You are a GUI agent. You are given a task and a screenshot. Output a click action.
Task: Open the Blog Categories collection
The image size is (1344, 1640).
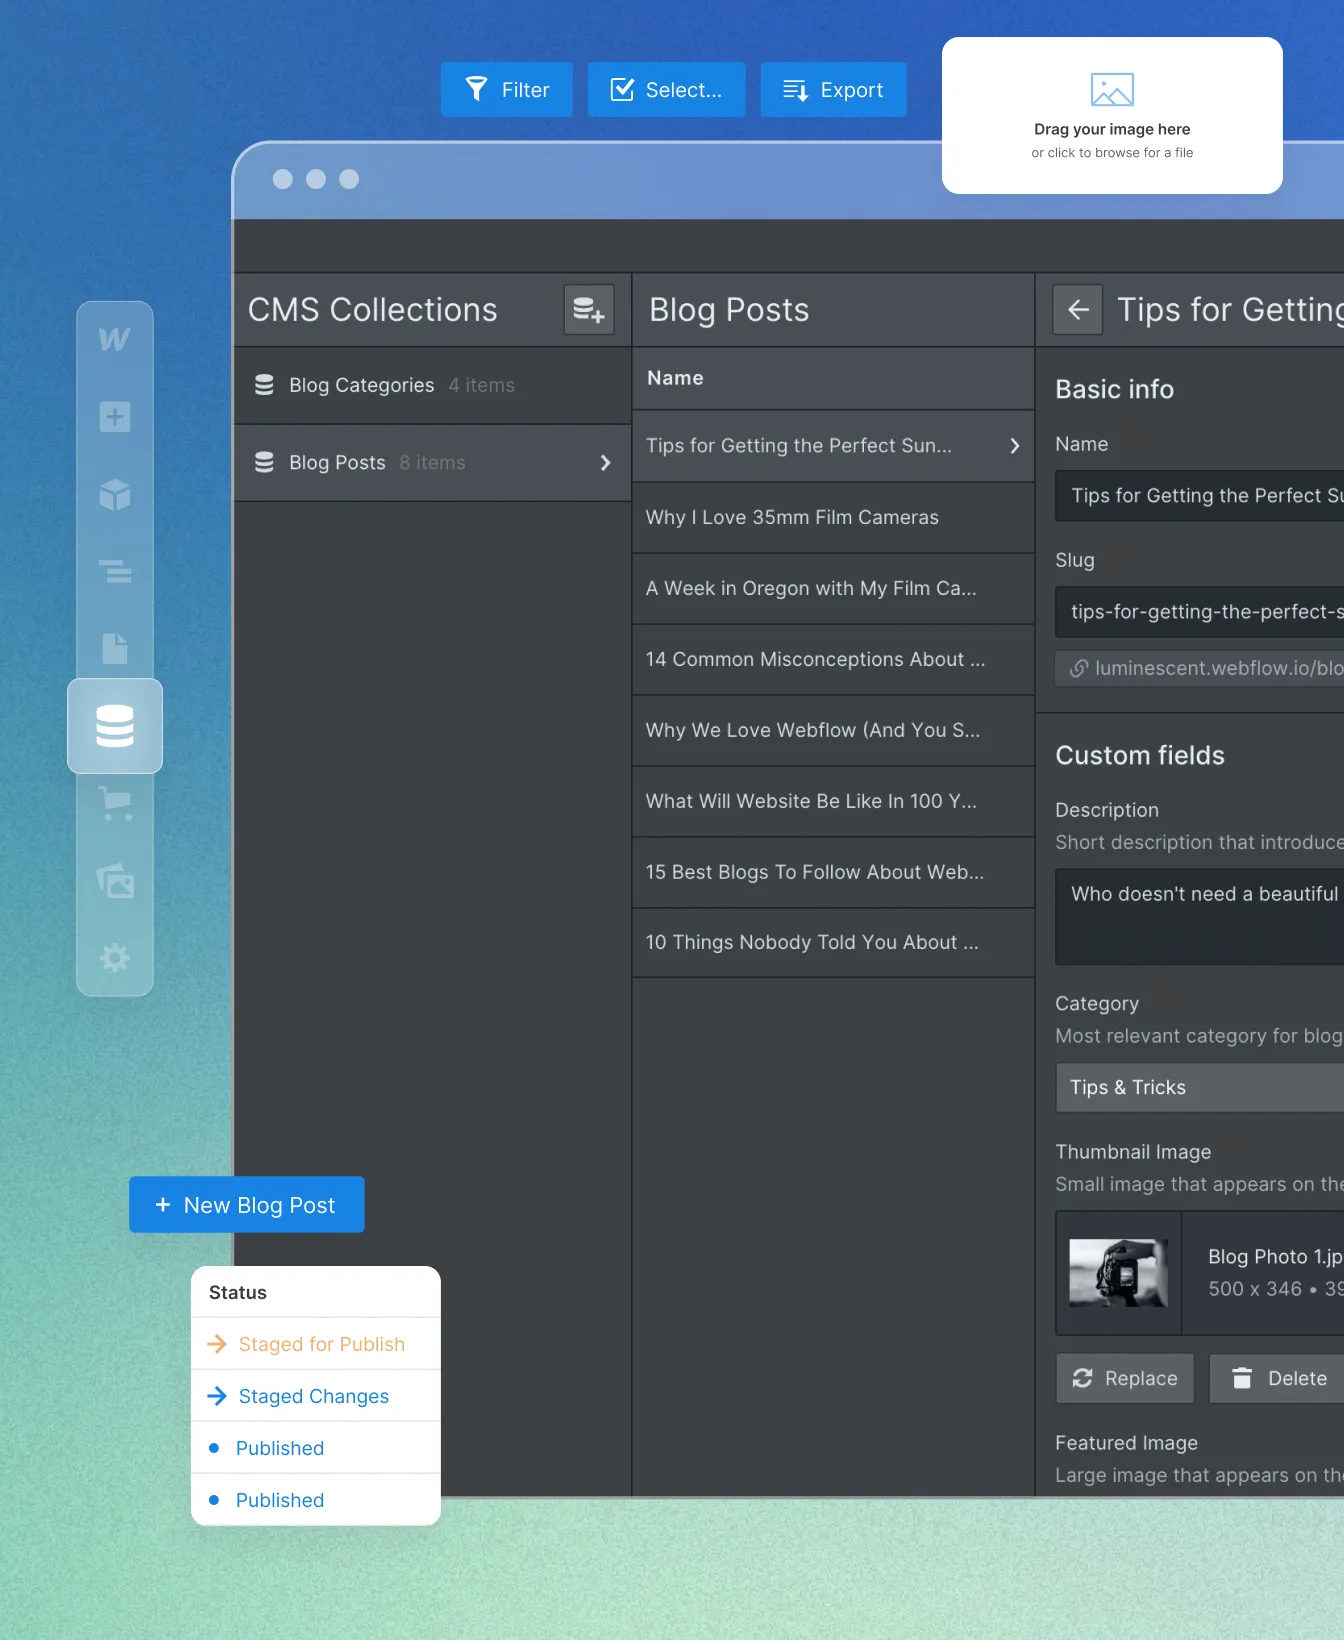tap(432, 385)
